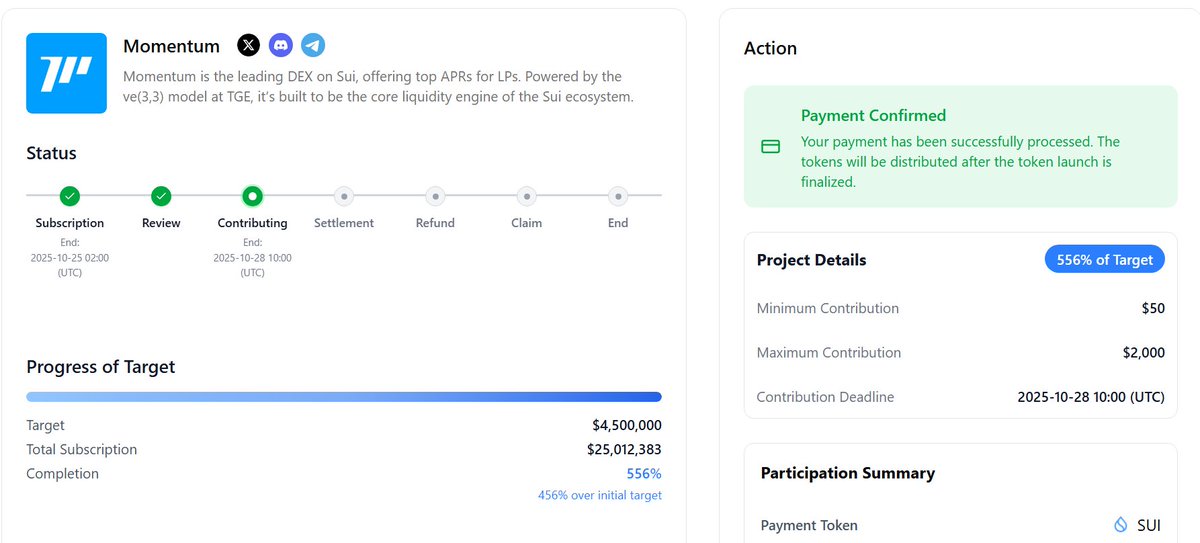This screenshot has width=1200, height=543.
Task: Click the Participation Summary heading
Action: pyautogui.click(x=848, y=473)
